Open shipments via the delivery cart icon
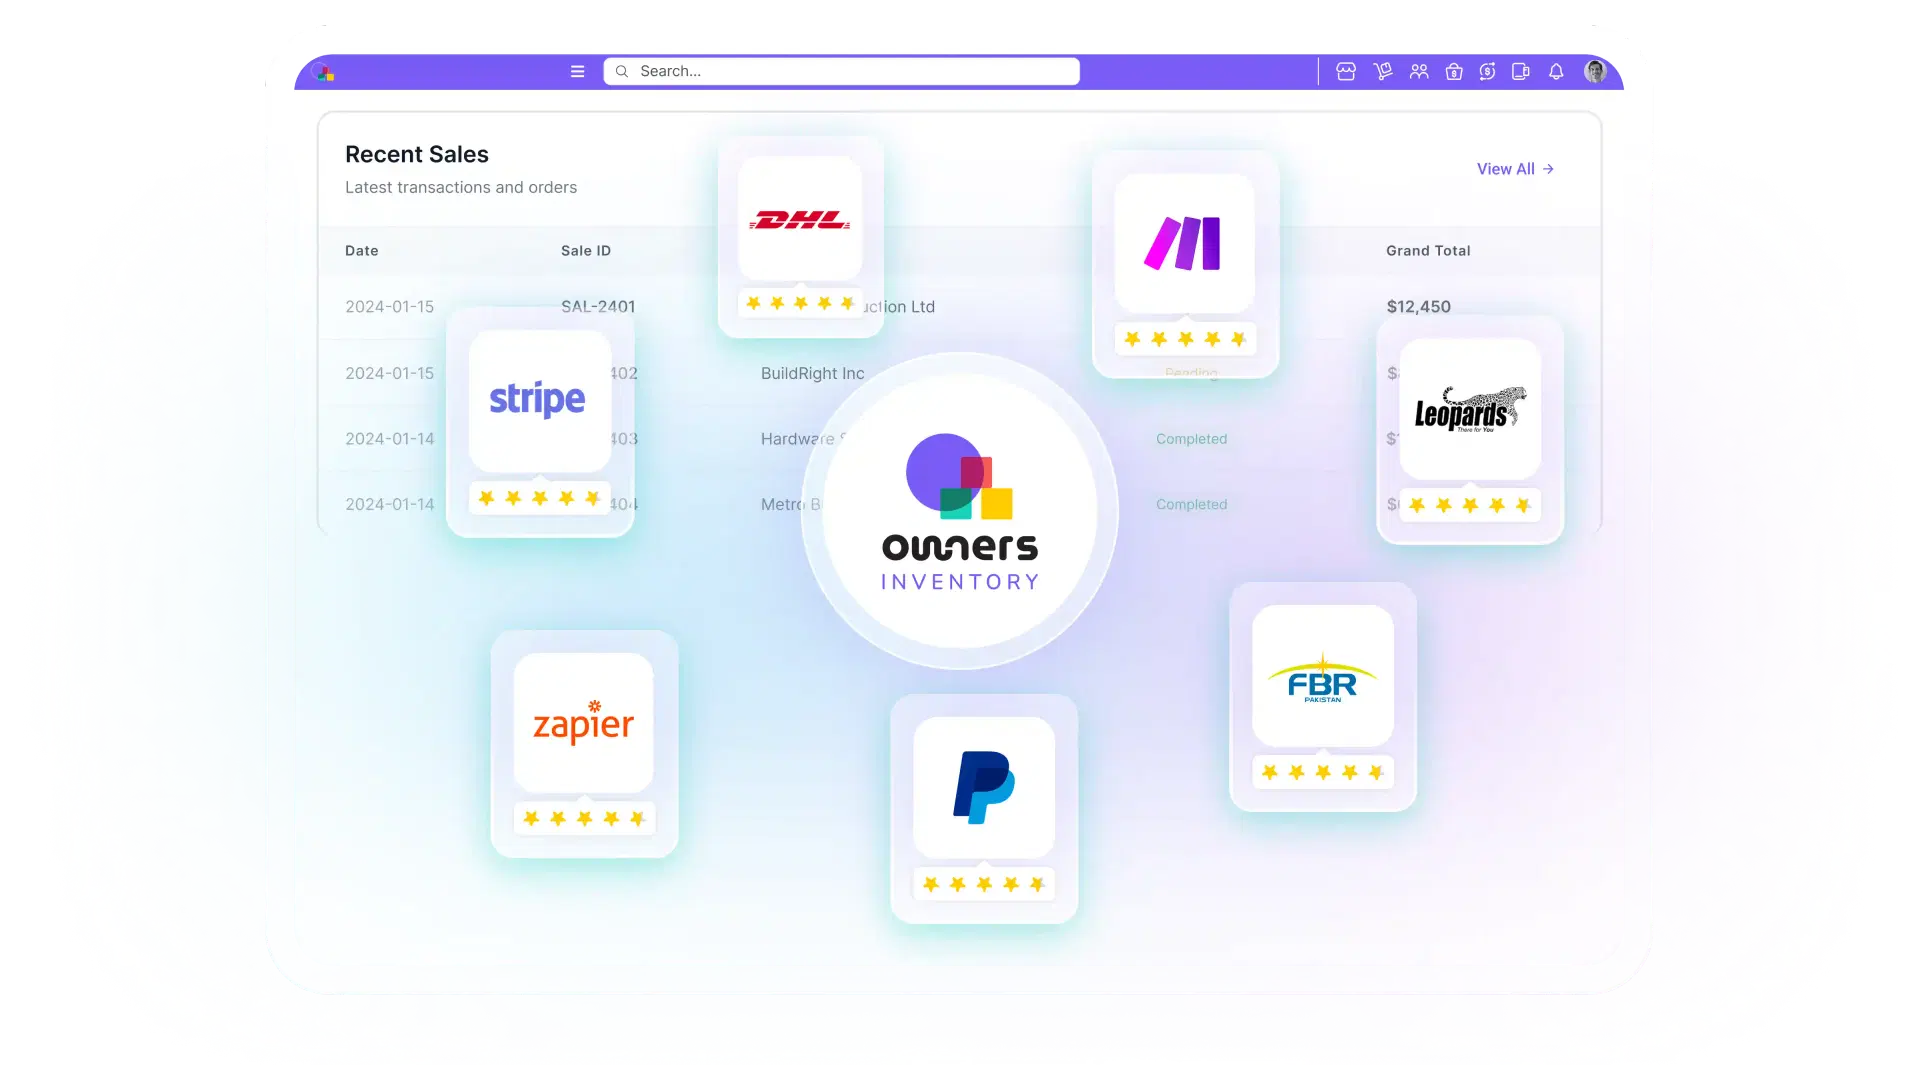The width and height of the screenshot is (1920, 1065). pos(1383,71)
